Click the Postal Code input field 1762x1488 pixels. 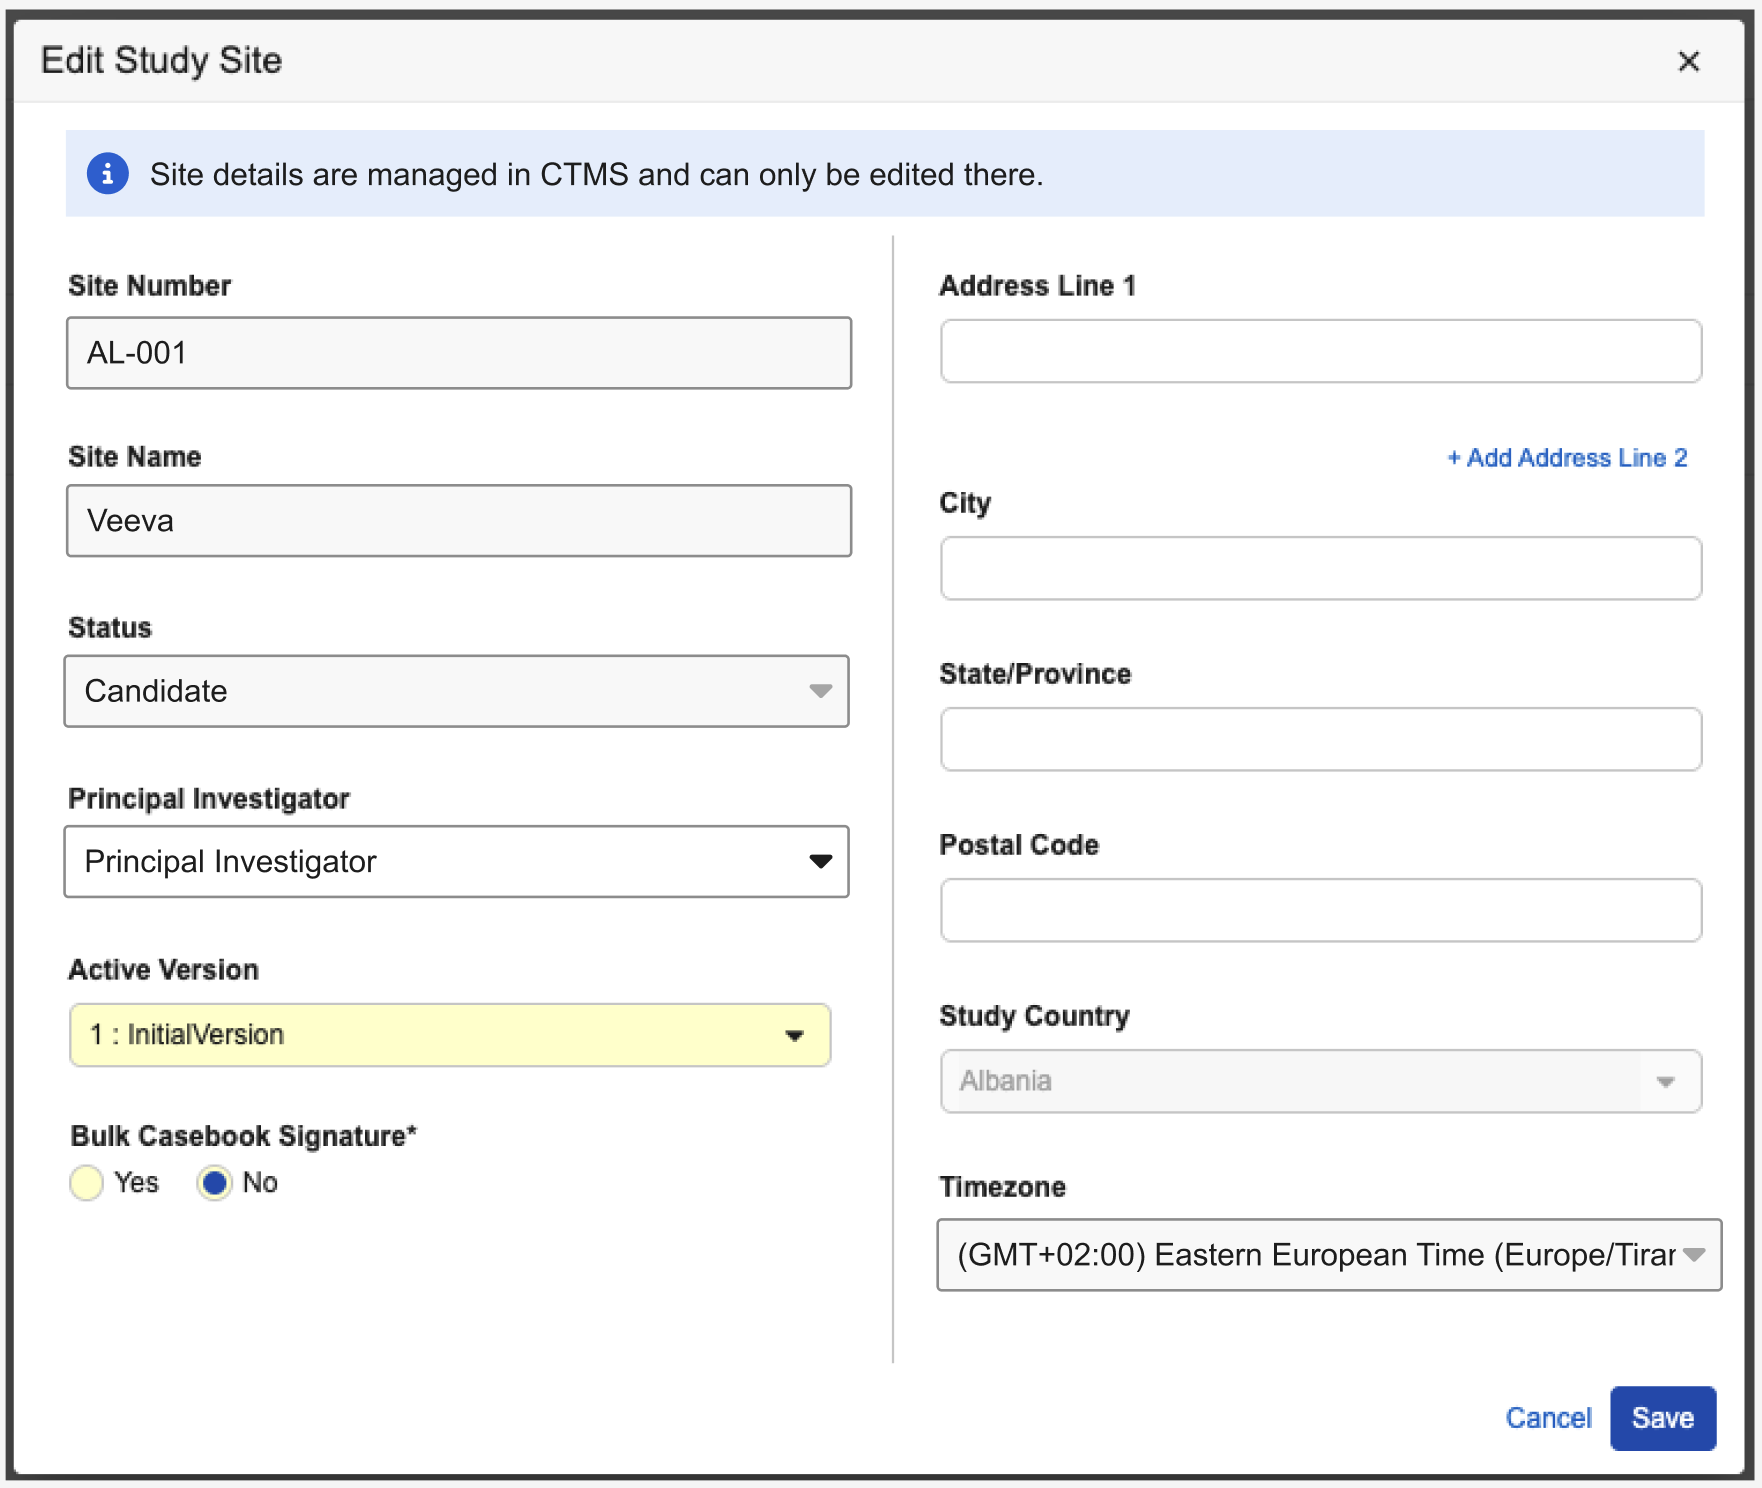(x=1321, y=910)
